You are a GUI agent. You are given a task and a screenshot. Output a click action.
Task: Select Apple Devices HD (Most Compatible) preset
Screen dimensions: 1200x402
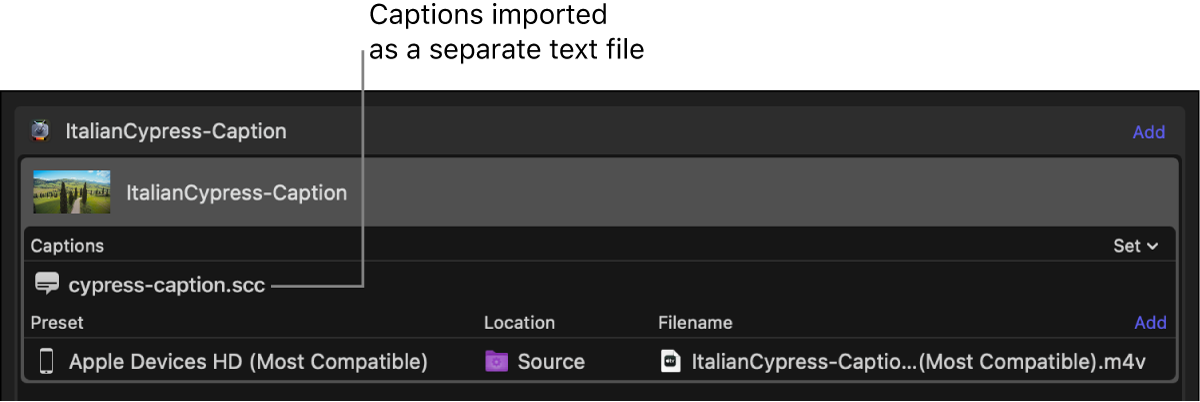pos(248,361)
